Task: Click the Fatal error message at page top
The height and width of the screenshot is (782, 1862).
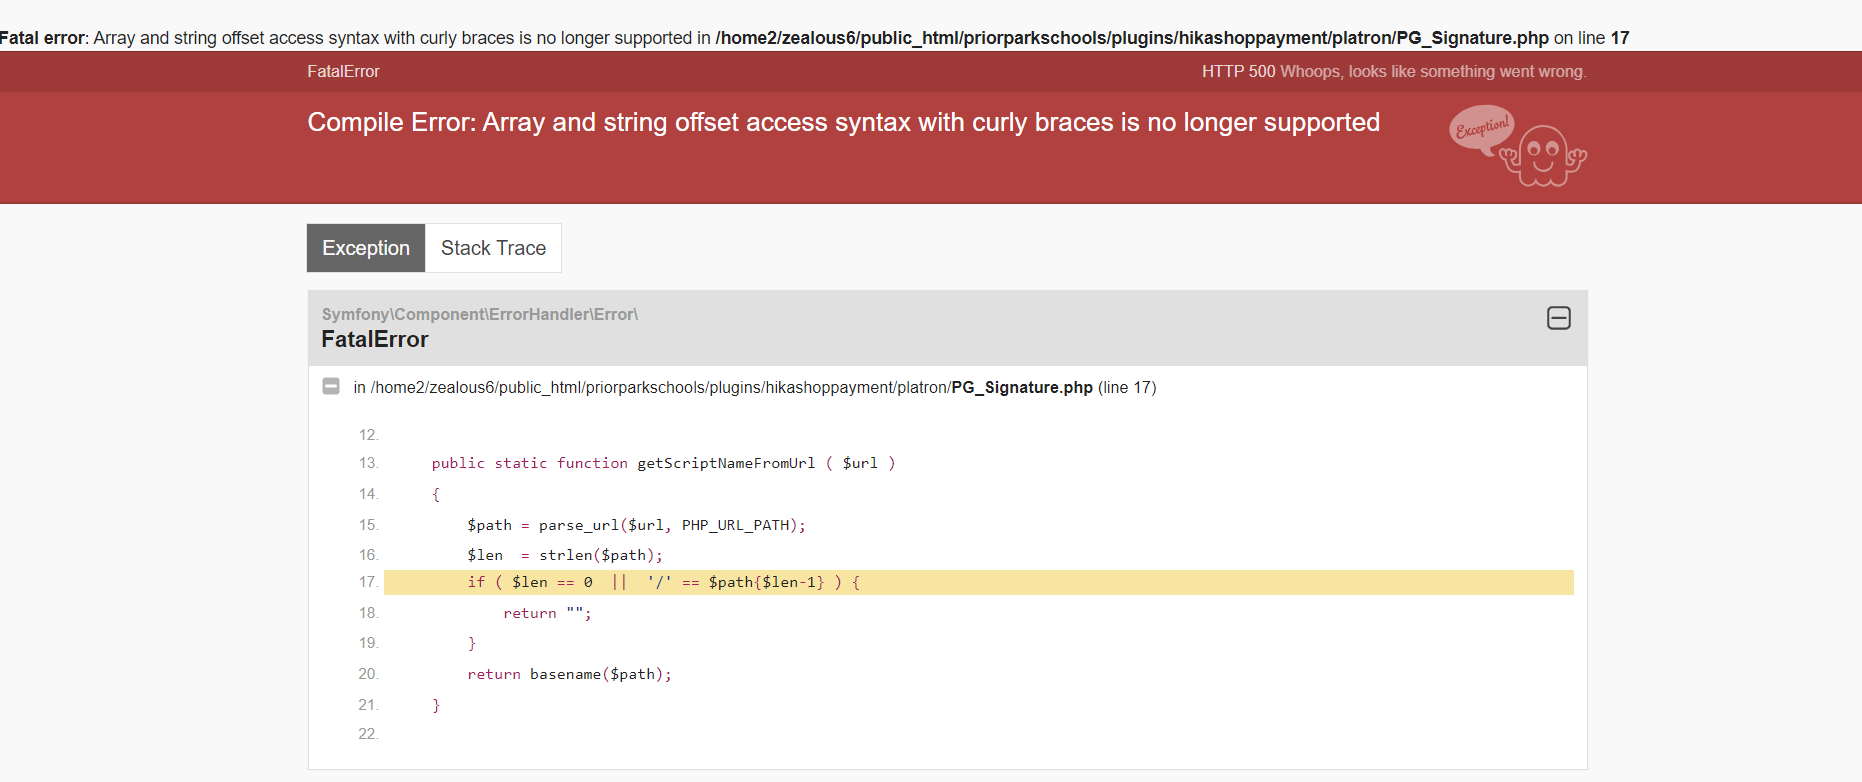Action: coord(814,38)
